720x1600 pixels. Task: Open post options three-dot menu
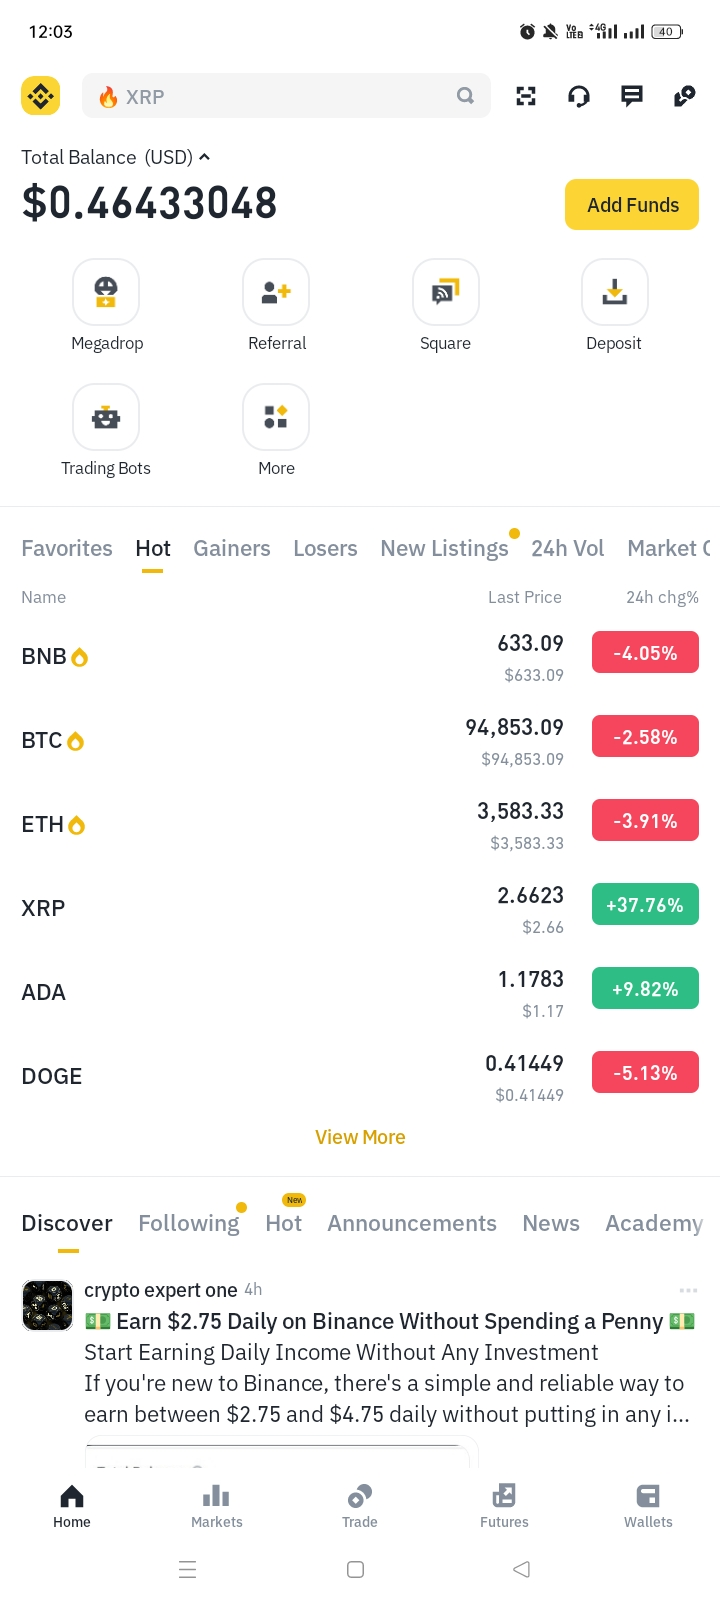coord(688,1290)
